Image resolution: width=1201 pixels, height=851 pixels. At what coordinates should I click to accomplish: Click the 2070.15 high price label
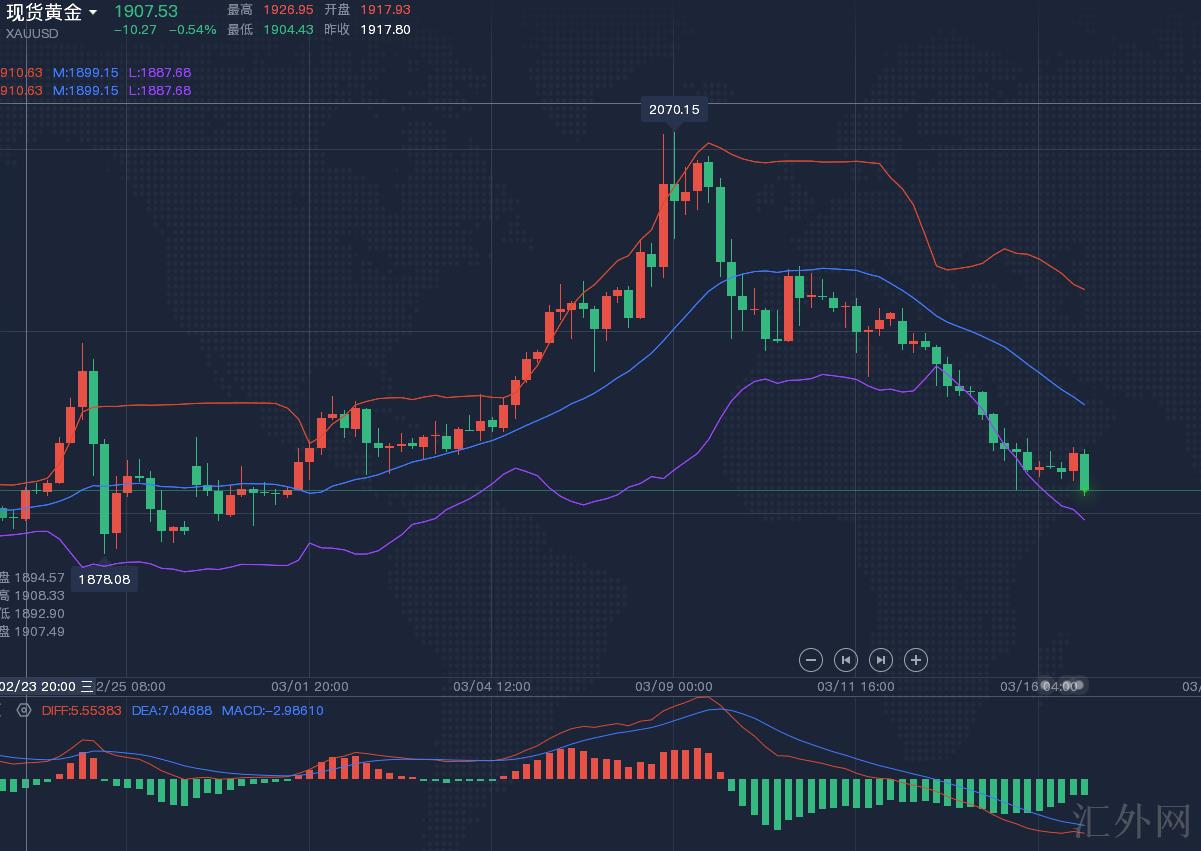coord(674,109)
